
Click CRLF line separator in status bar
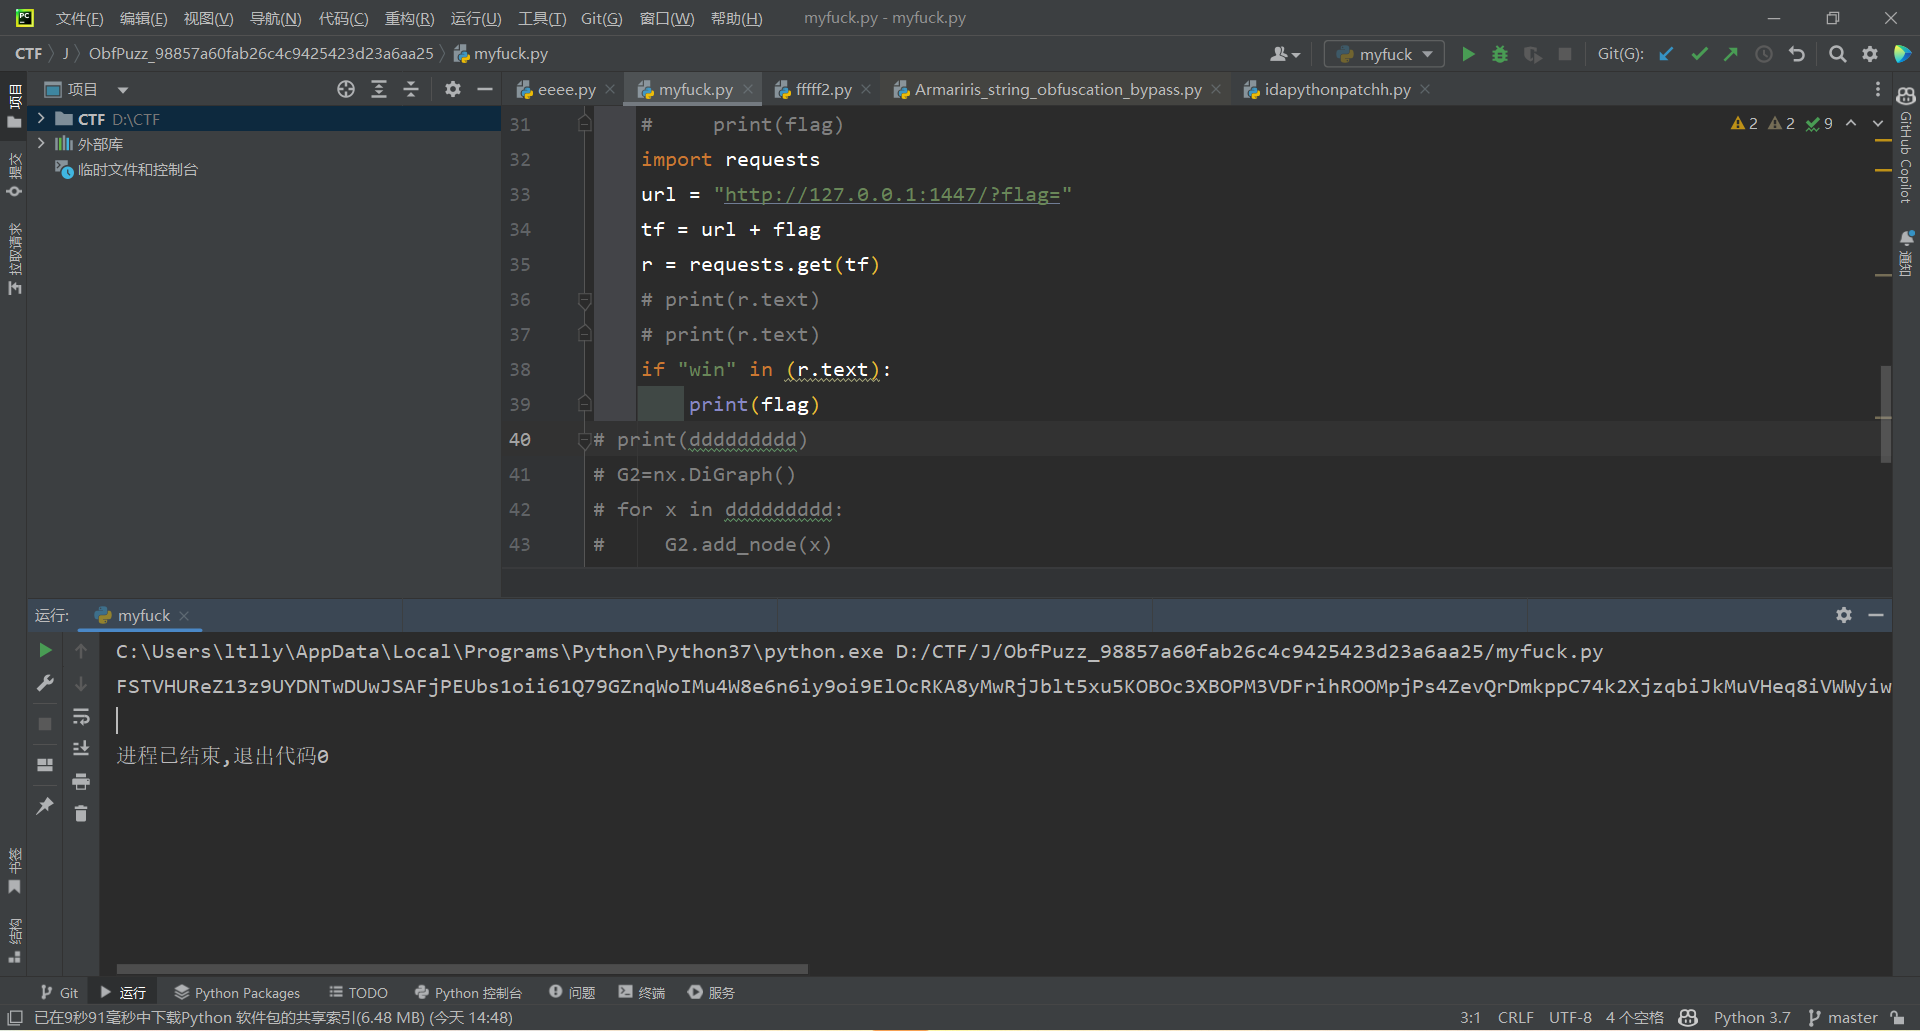pyautogui.click(x=1515, y=1017)
